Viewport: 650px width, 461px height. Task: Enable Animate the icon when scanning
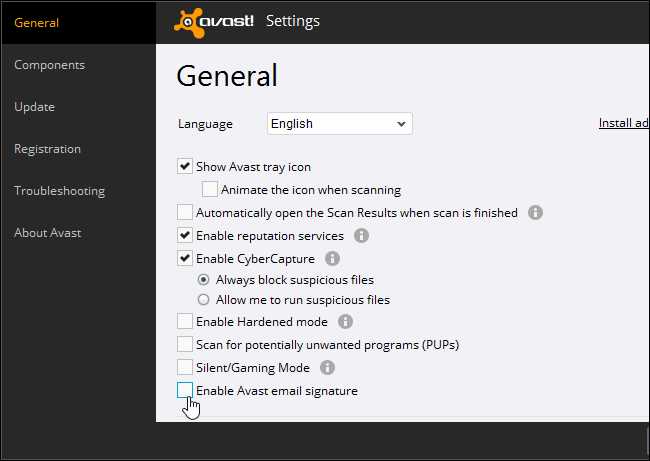click(x=209, y=189)
